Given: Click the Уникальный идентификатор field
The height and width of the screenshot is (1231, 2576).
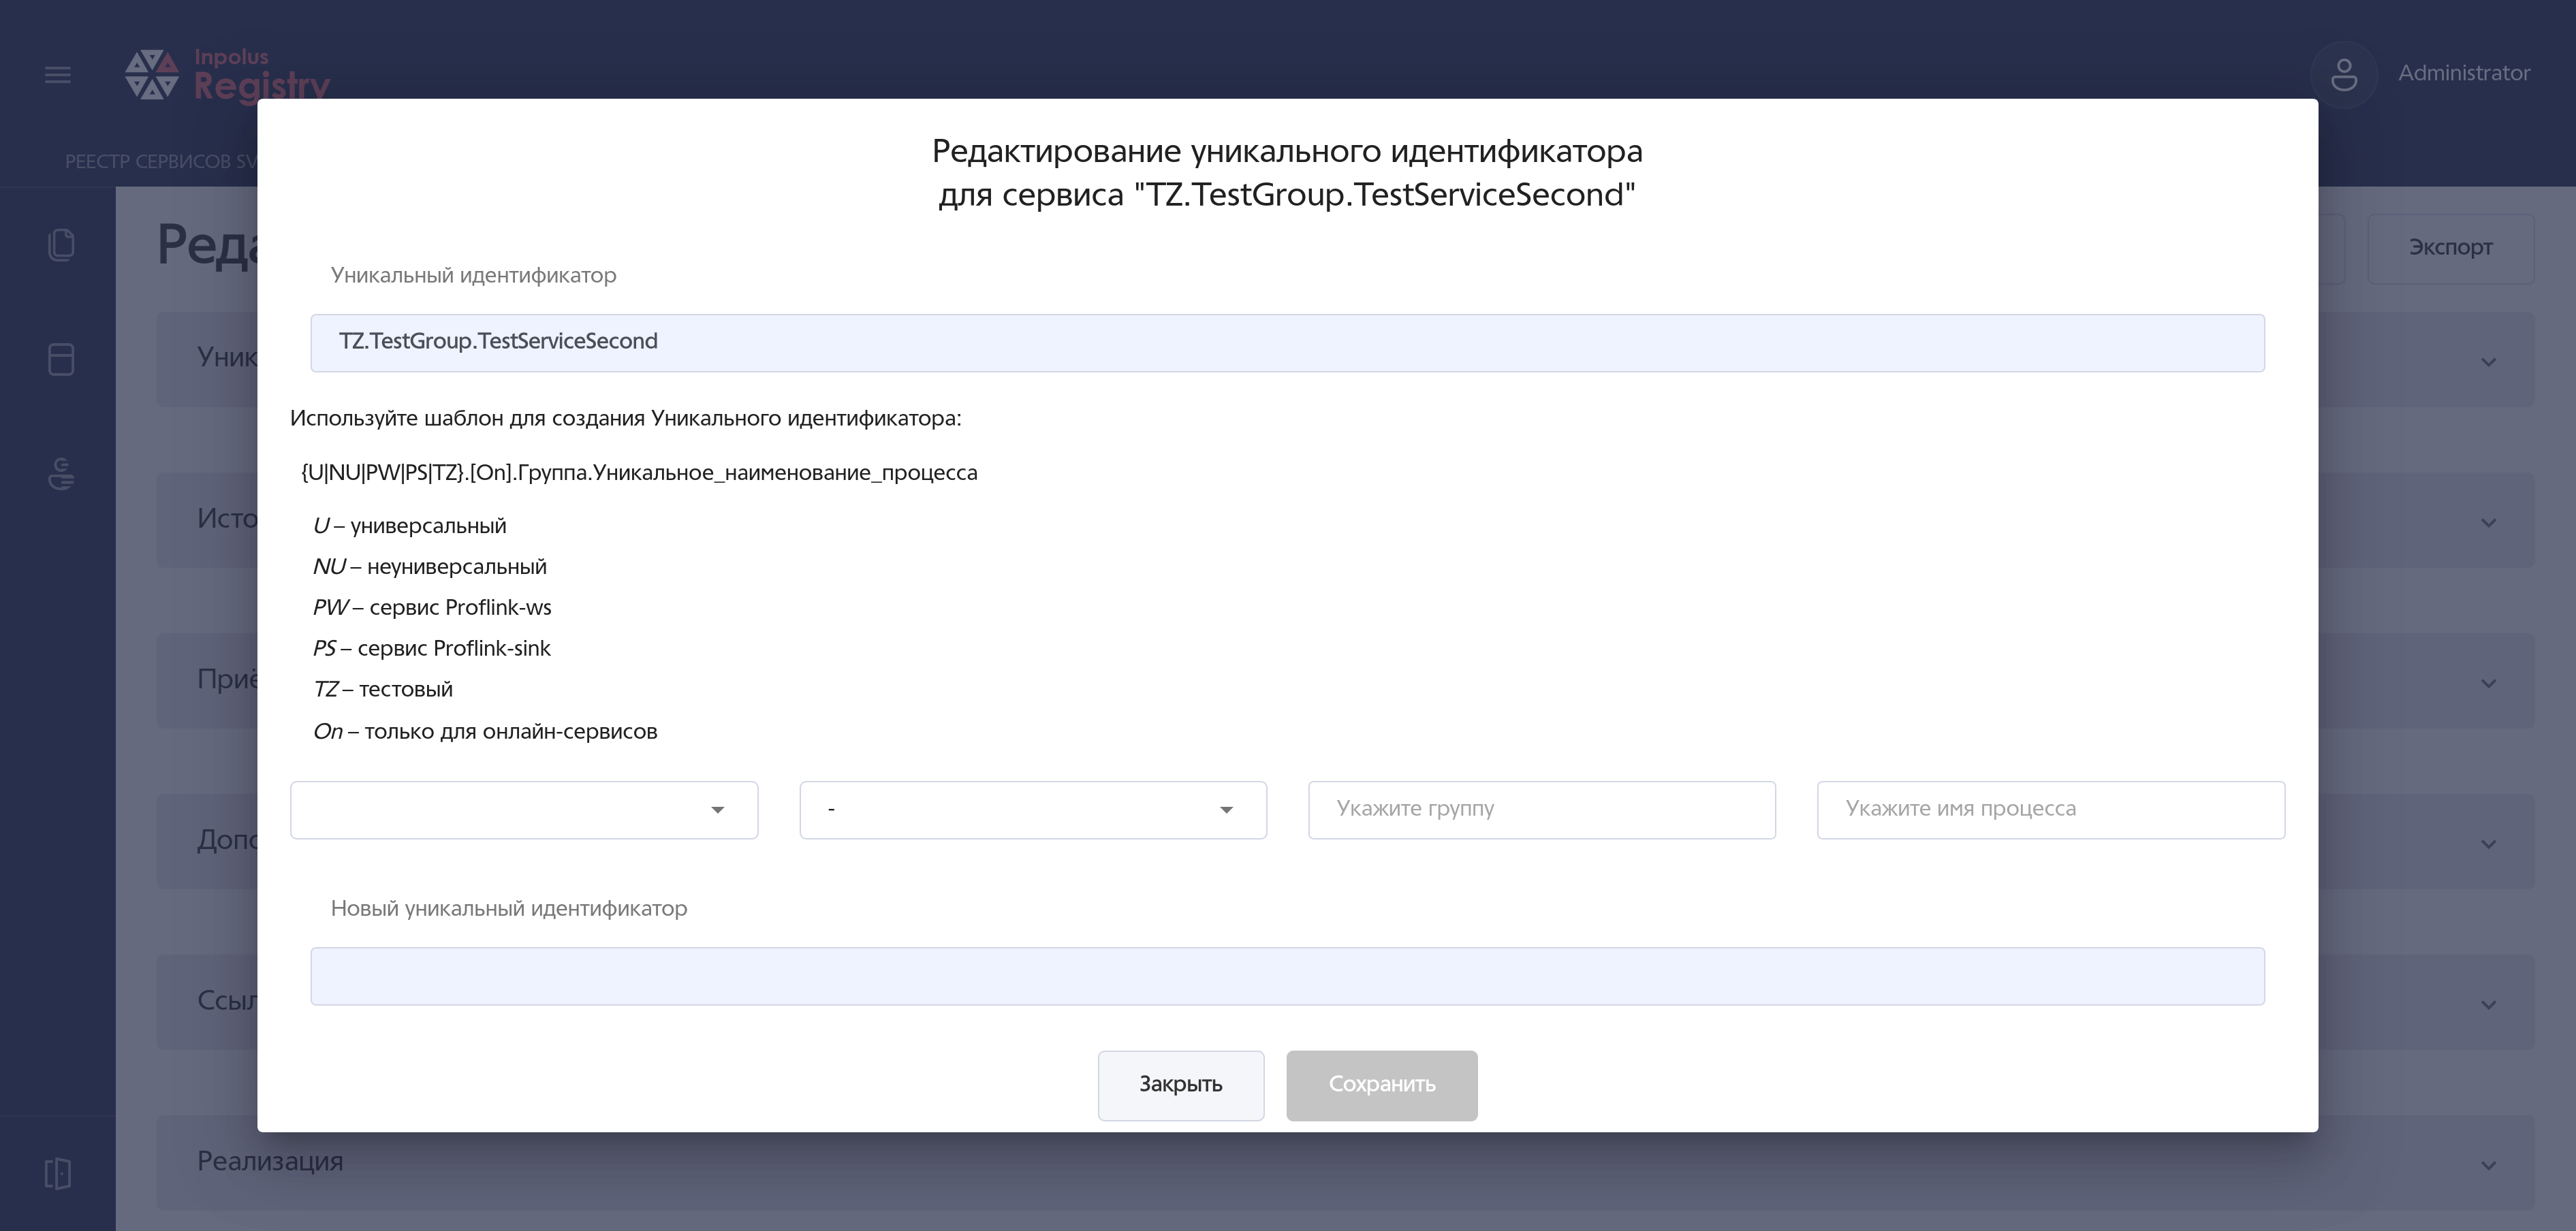Looking at the screenshot, I should coord(1287,343).
